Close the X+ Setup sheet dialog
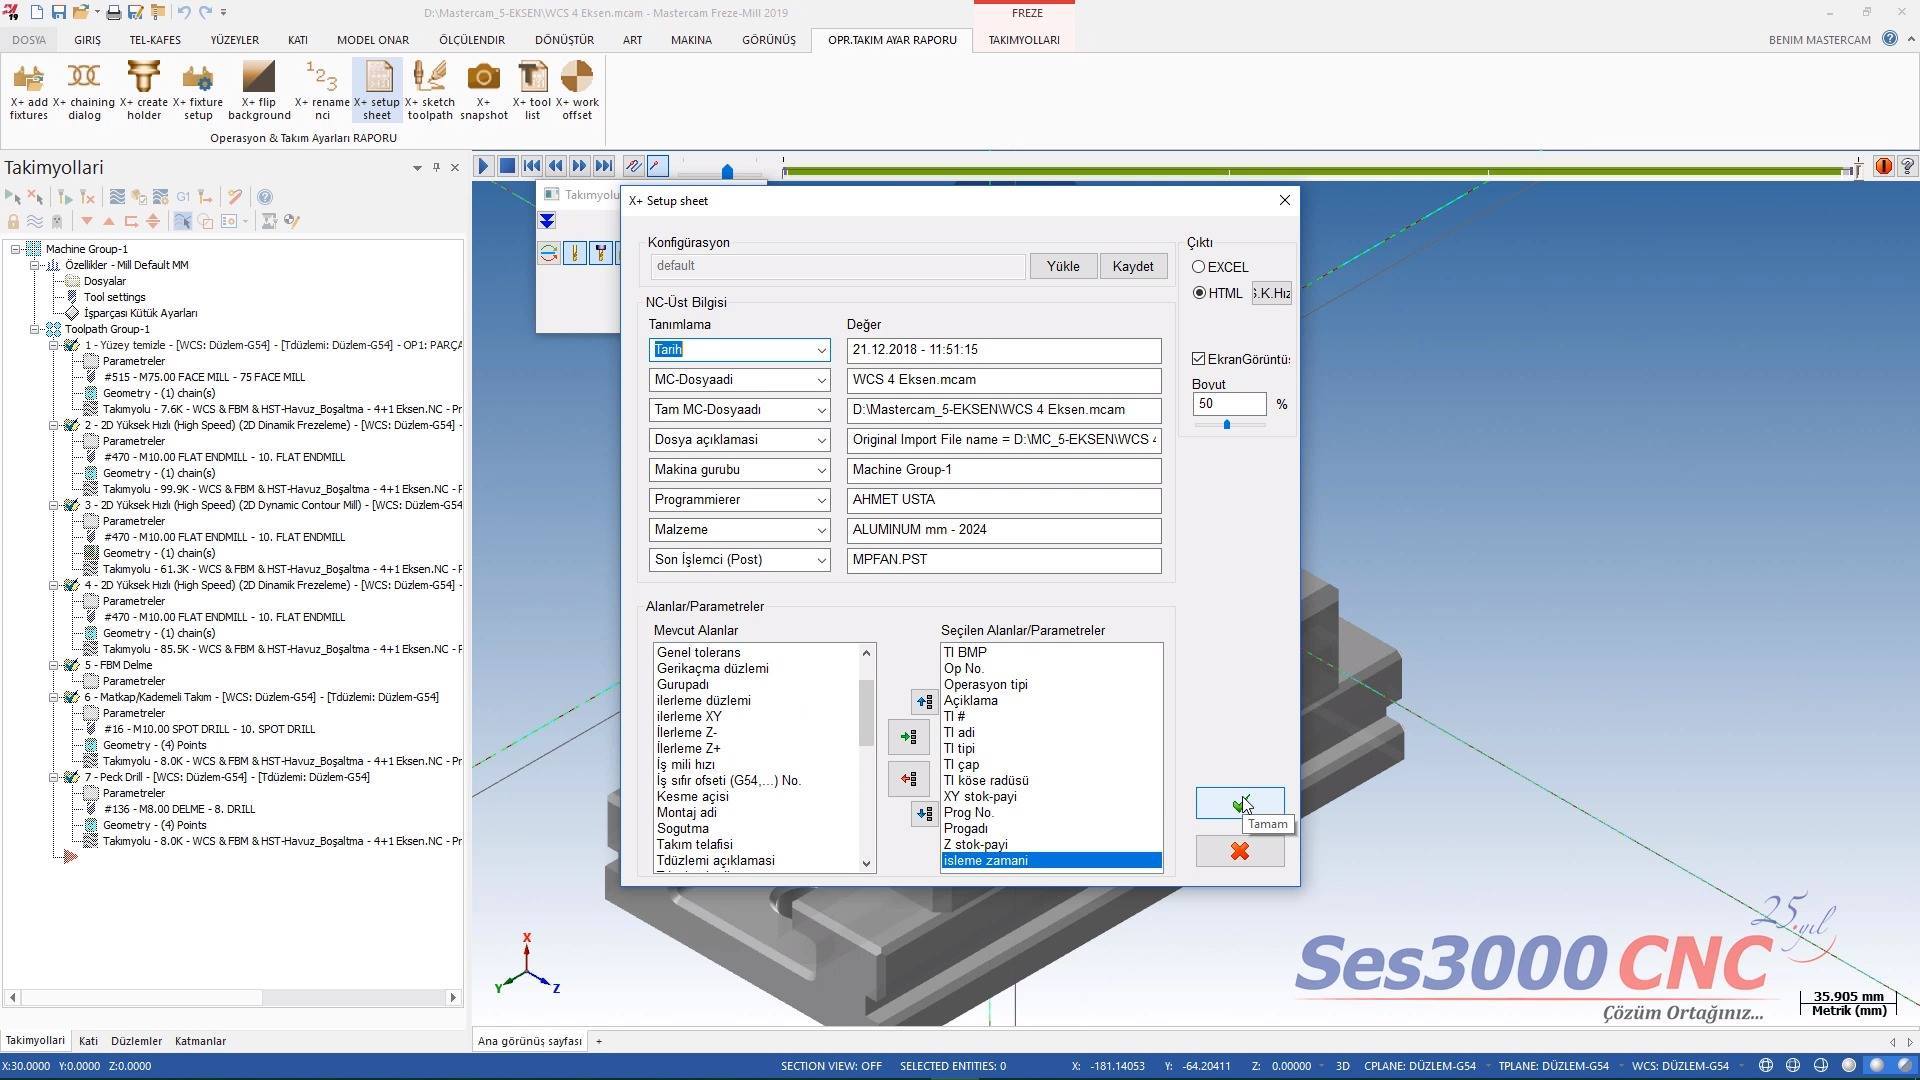 [1285, 200]
